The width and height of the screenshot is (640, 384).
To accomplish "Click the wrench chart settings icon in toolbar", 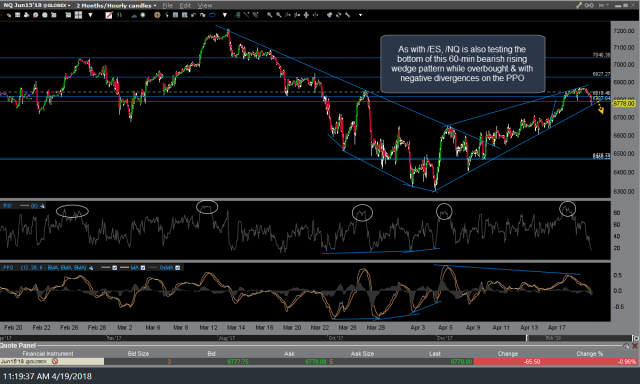I will pos(347,15).
